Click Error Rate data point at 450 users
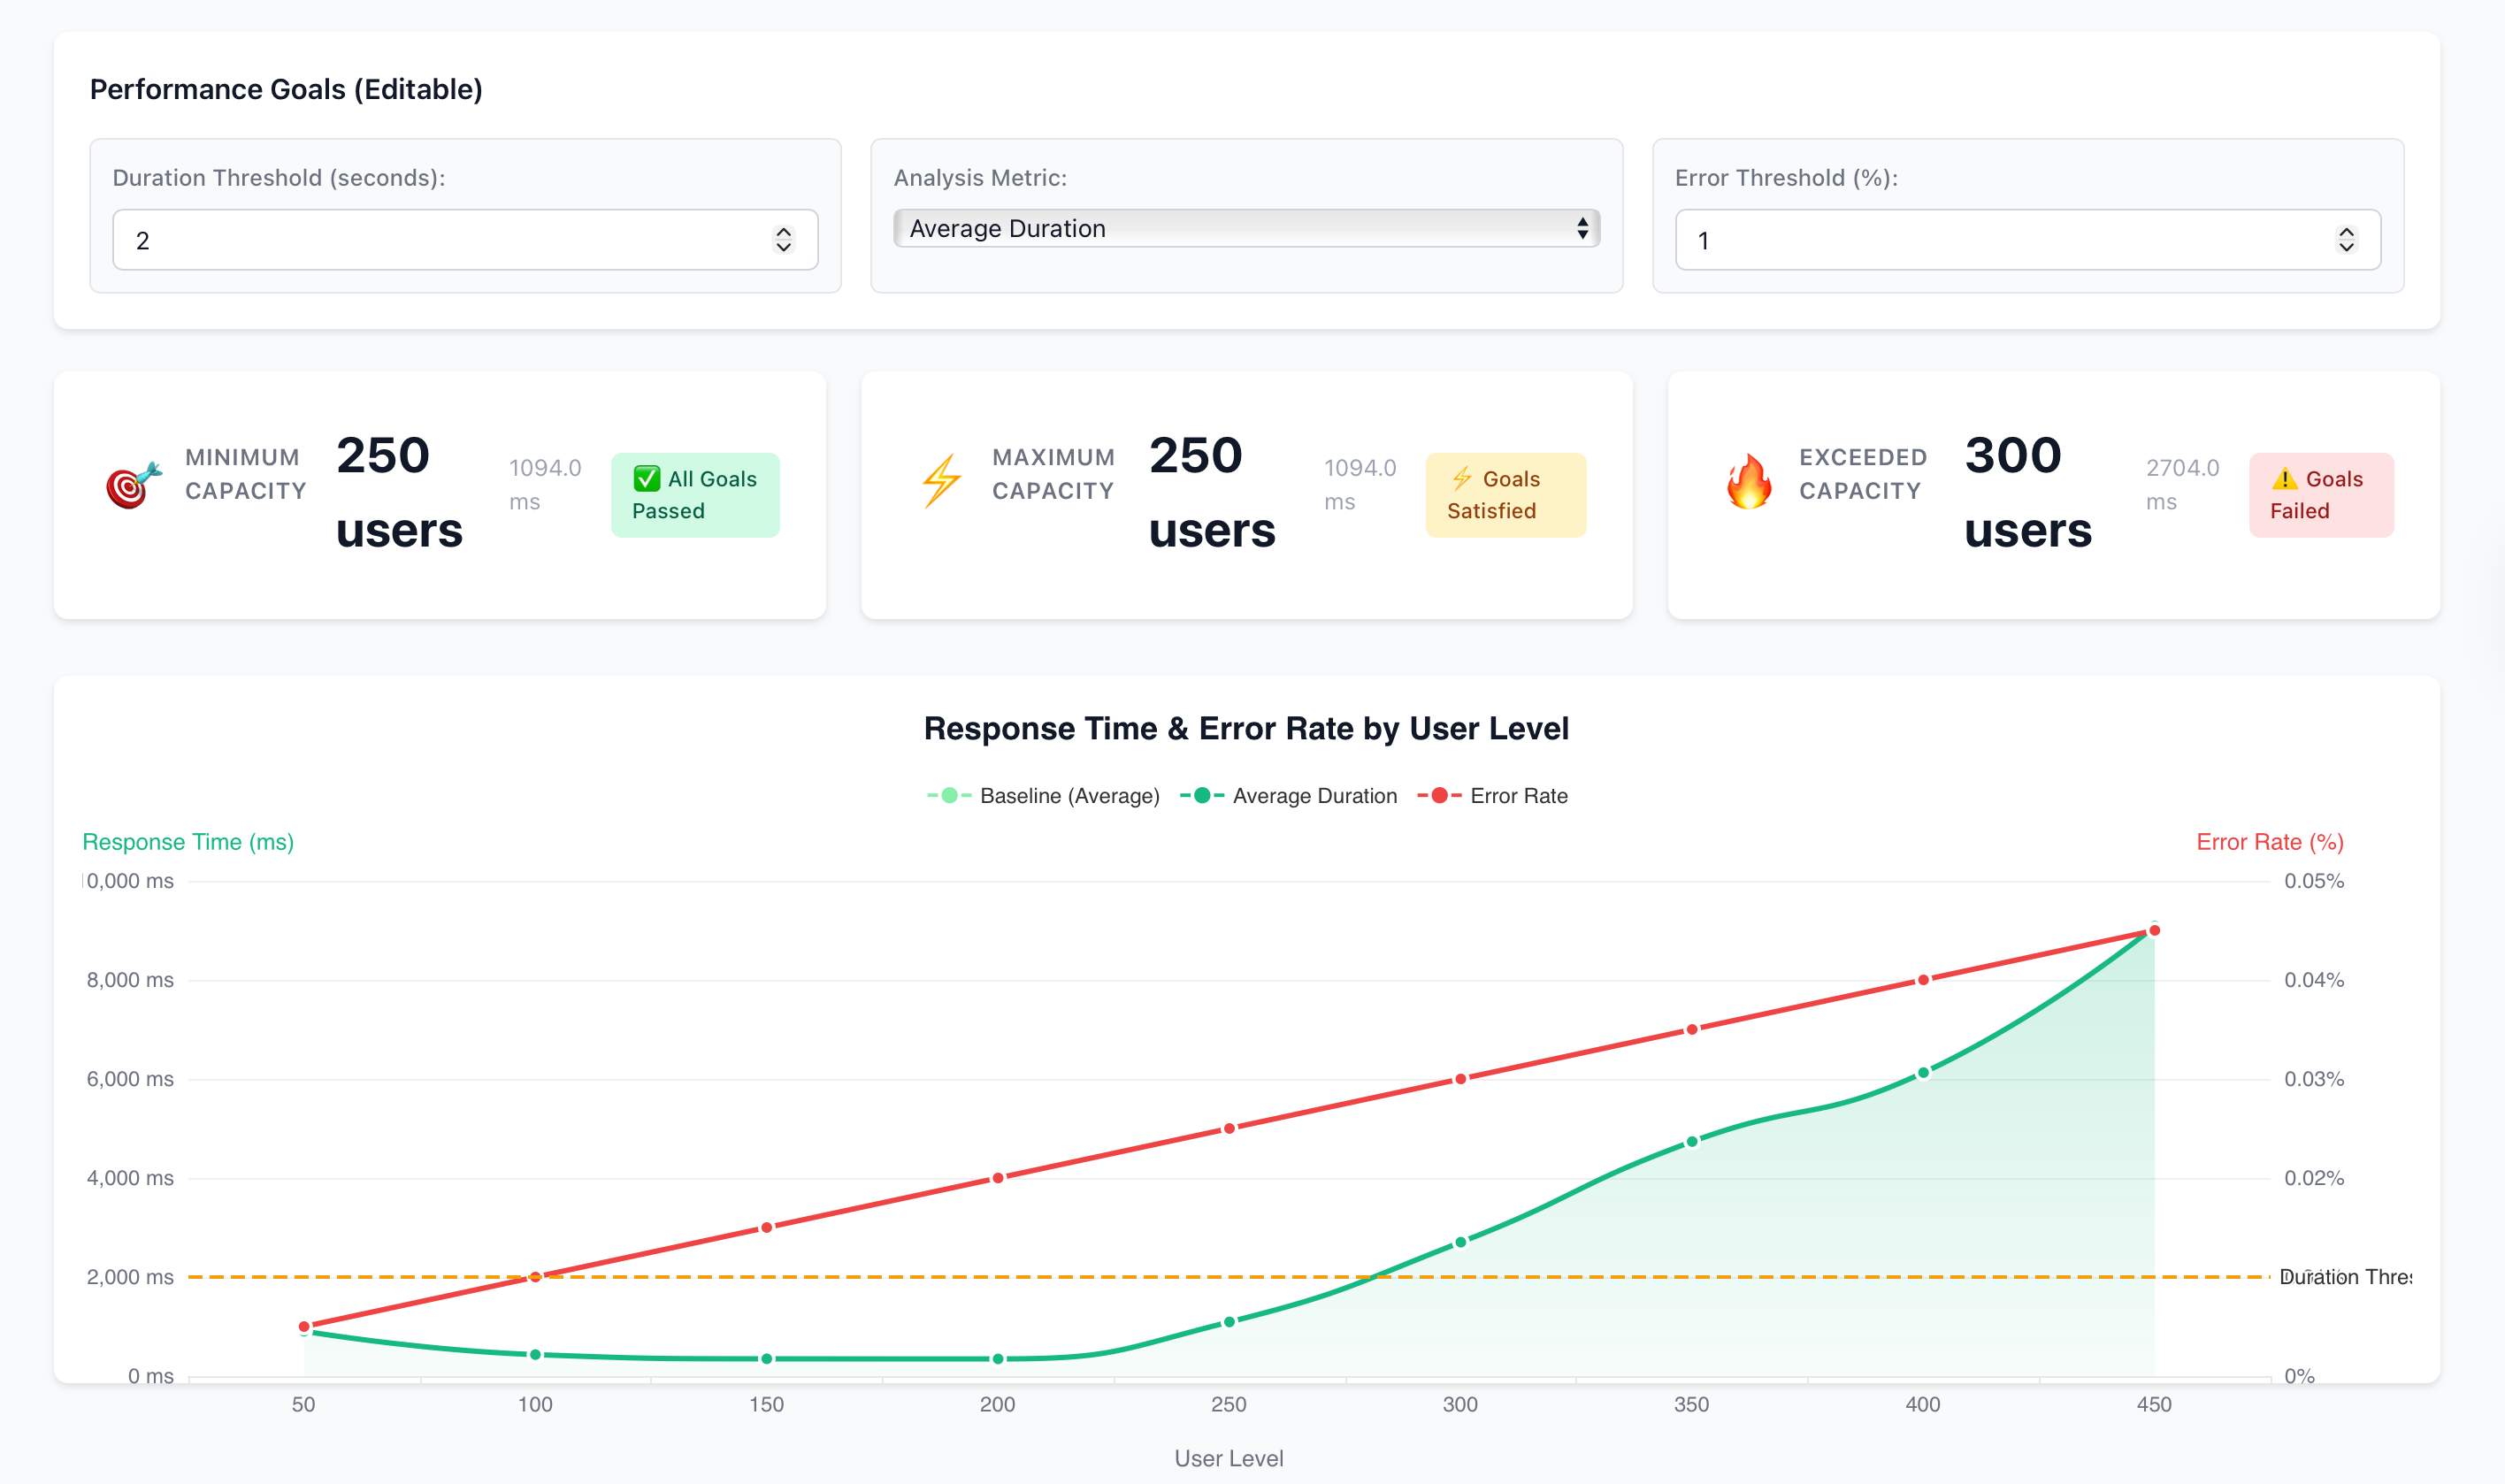The height and width of the screenshot is (1484, 2505). 2154,931
